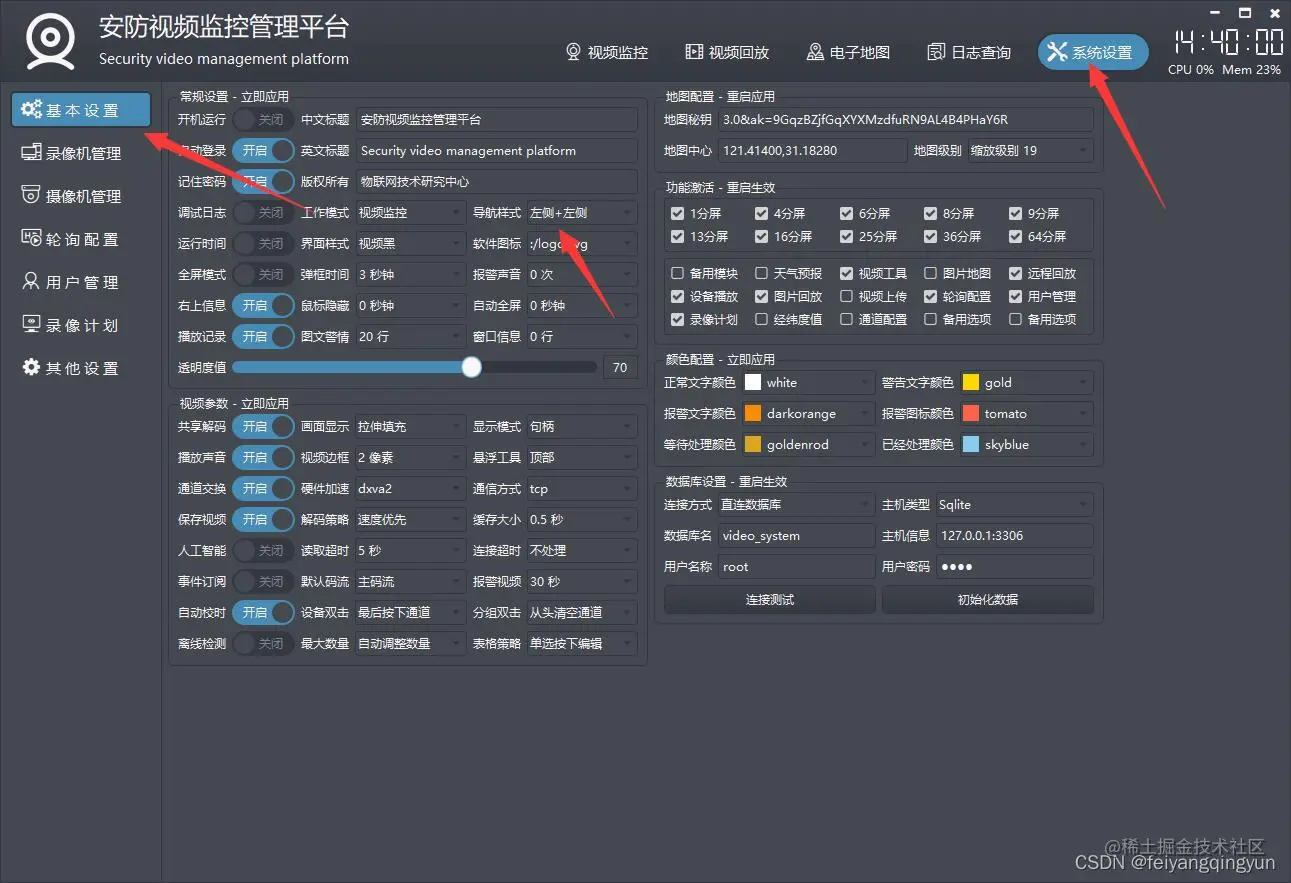The height and width of the screenshot is (883, 1291).
Task: Open 弹框时间 dropdown showing 3 秒钟
Action: [410, 274]
